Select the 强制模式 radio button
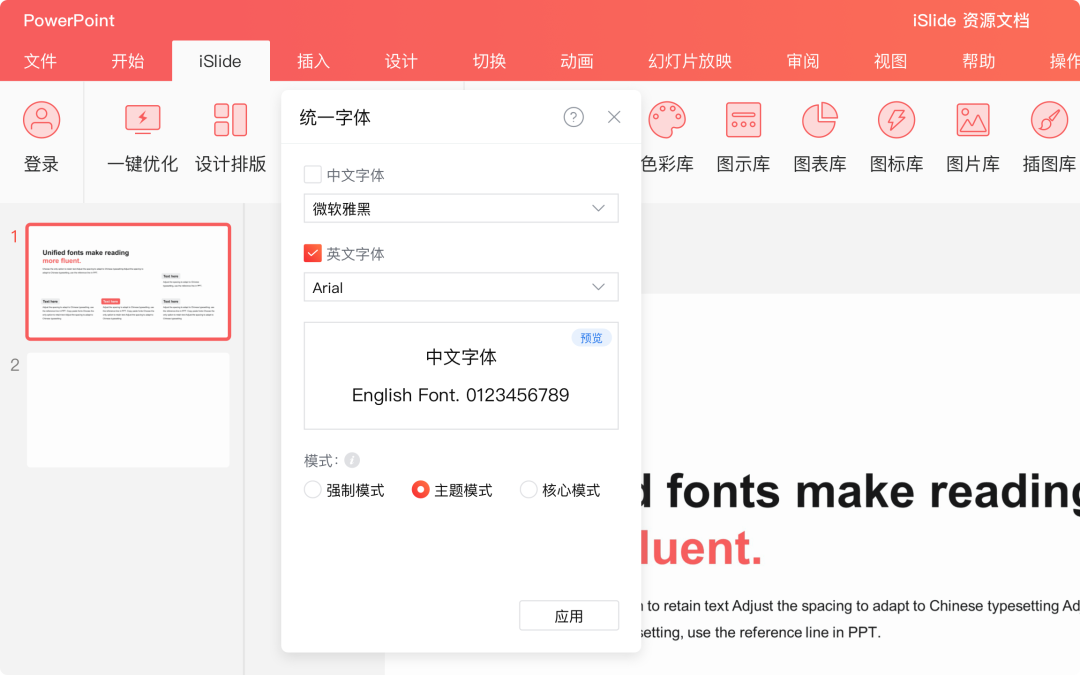1080x675 pixels. 313,490
